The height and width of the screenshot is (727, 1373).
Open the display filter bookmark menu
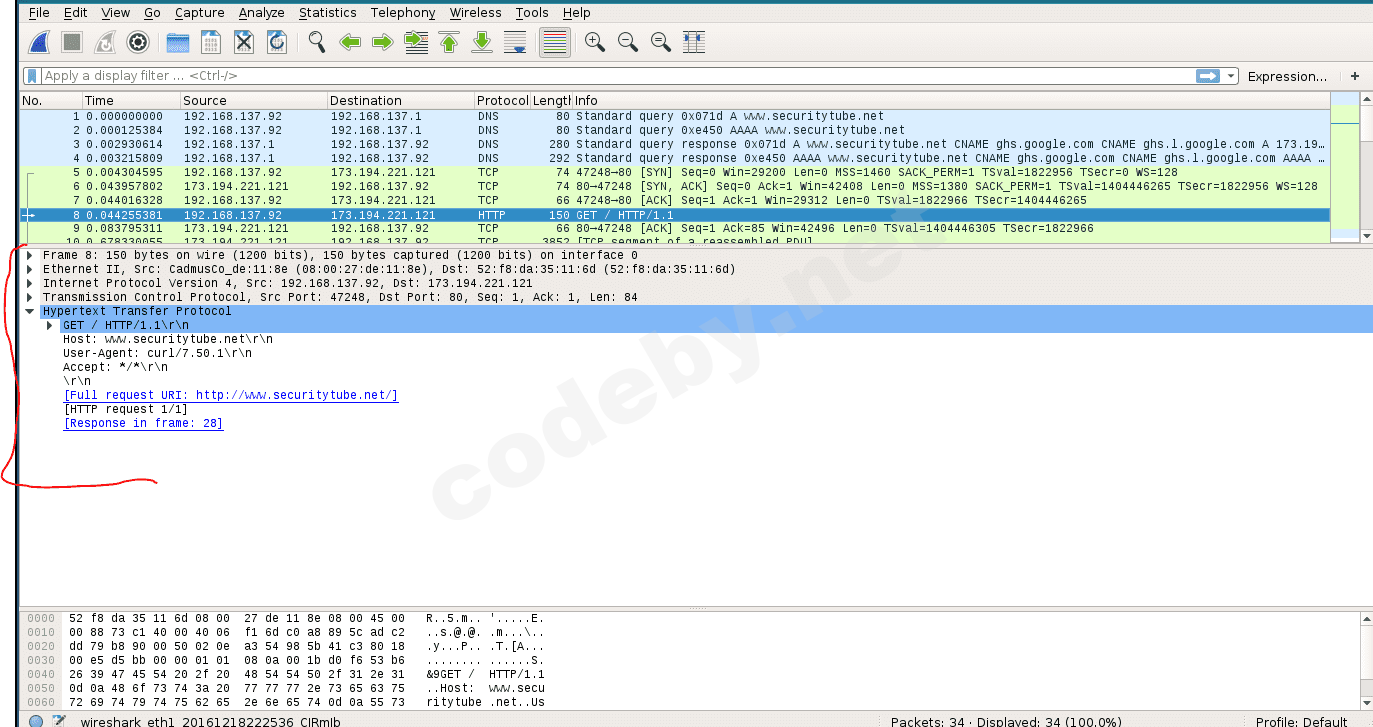coord(32,76)
